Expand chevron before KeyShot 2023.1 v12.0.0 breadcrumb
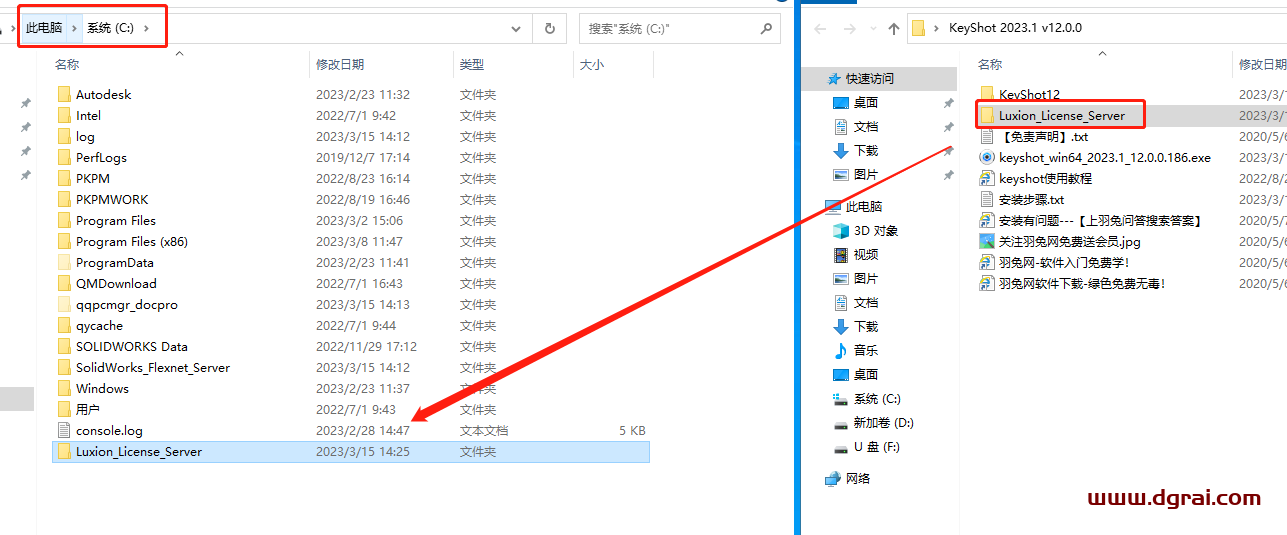Screen dimensions: 1287x535 (937, 28)
